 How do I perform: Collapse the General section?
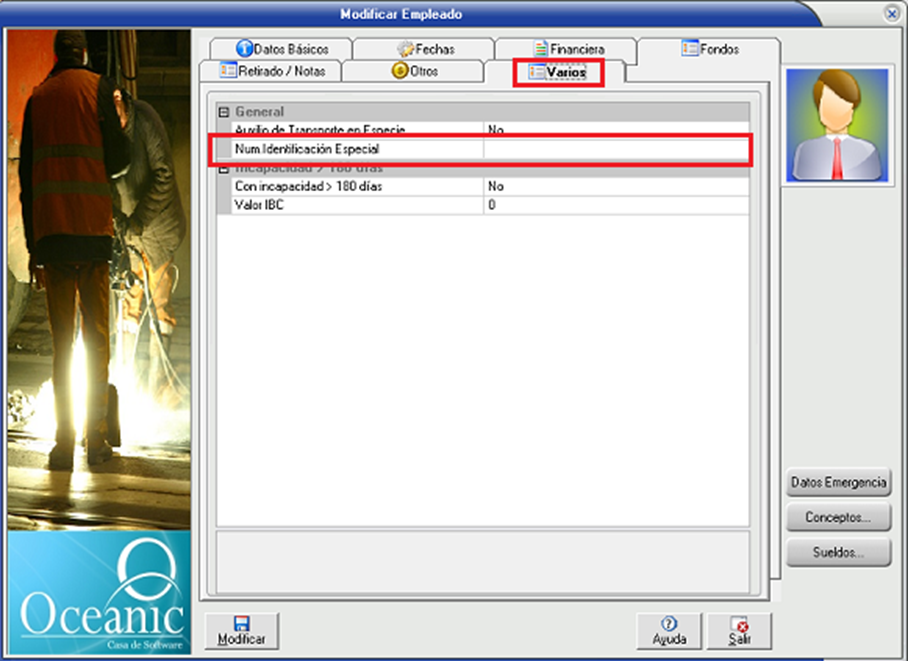pos(224,112)
